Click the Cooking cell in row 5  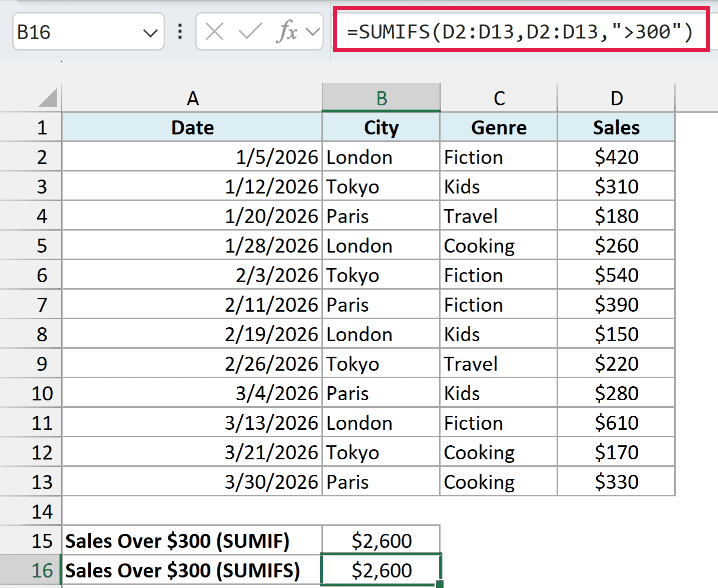coord(499,245)
